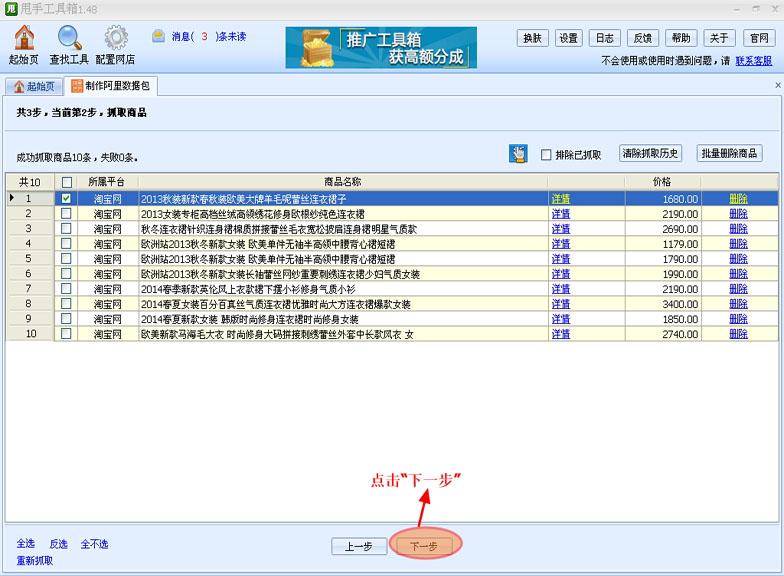Click the app logo in title bar
The width and height of the screenshot is (784, 576).
point(11,9)
